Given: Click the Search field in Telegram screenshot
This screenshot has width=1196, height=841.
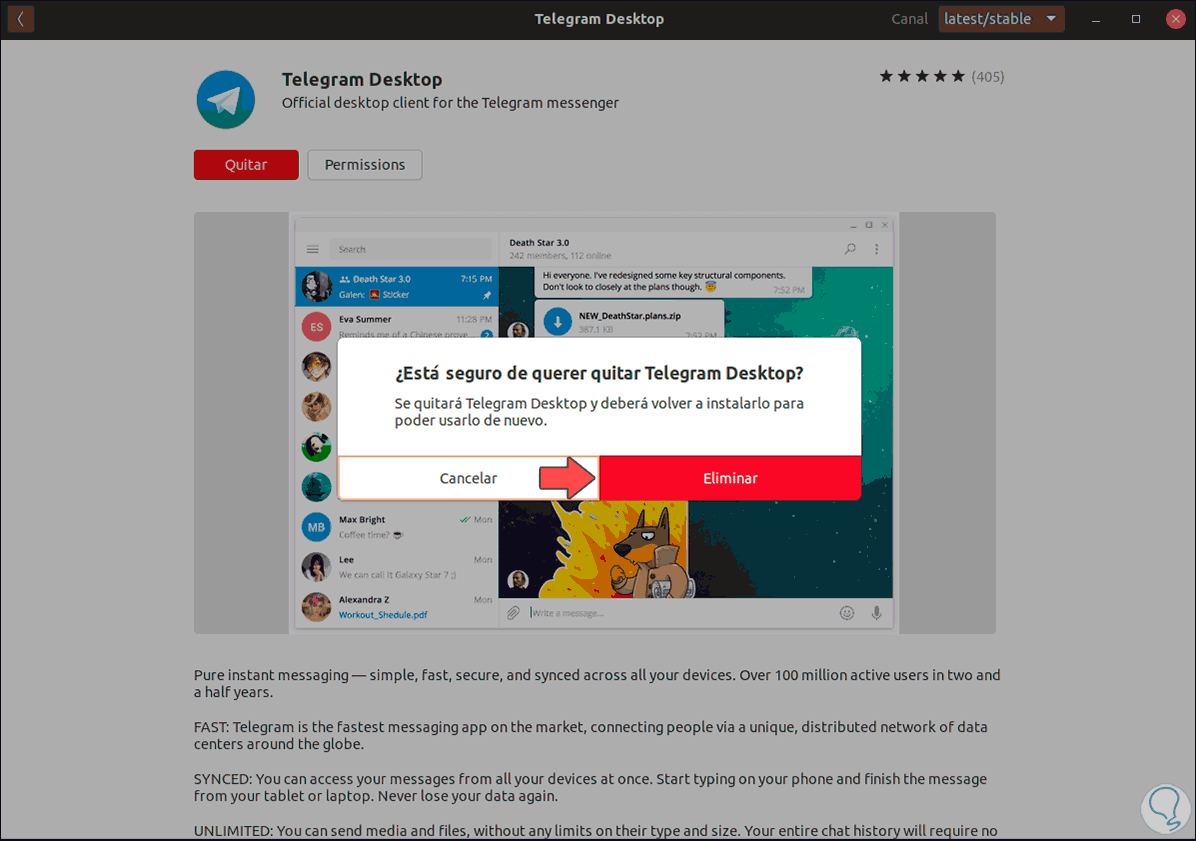Looking at the screenshot, I should click(x=410, y=249).
